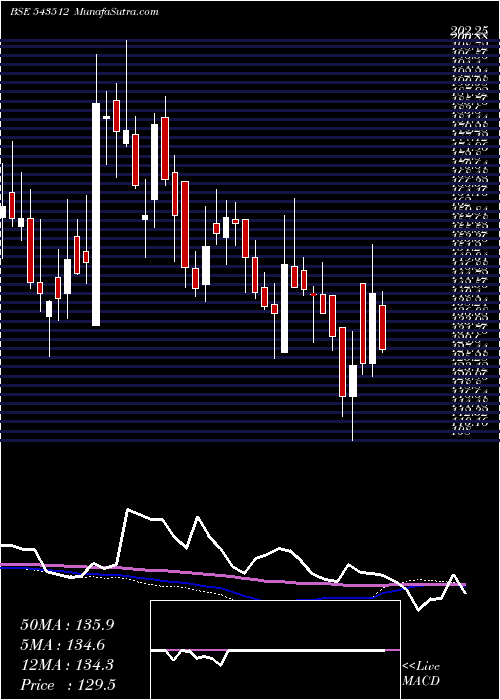The width and height of the screenshot is (500, 700).
Task: Click the '<<Live MACD' label
Action: (x=421, y=674)
